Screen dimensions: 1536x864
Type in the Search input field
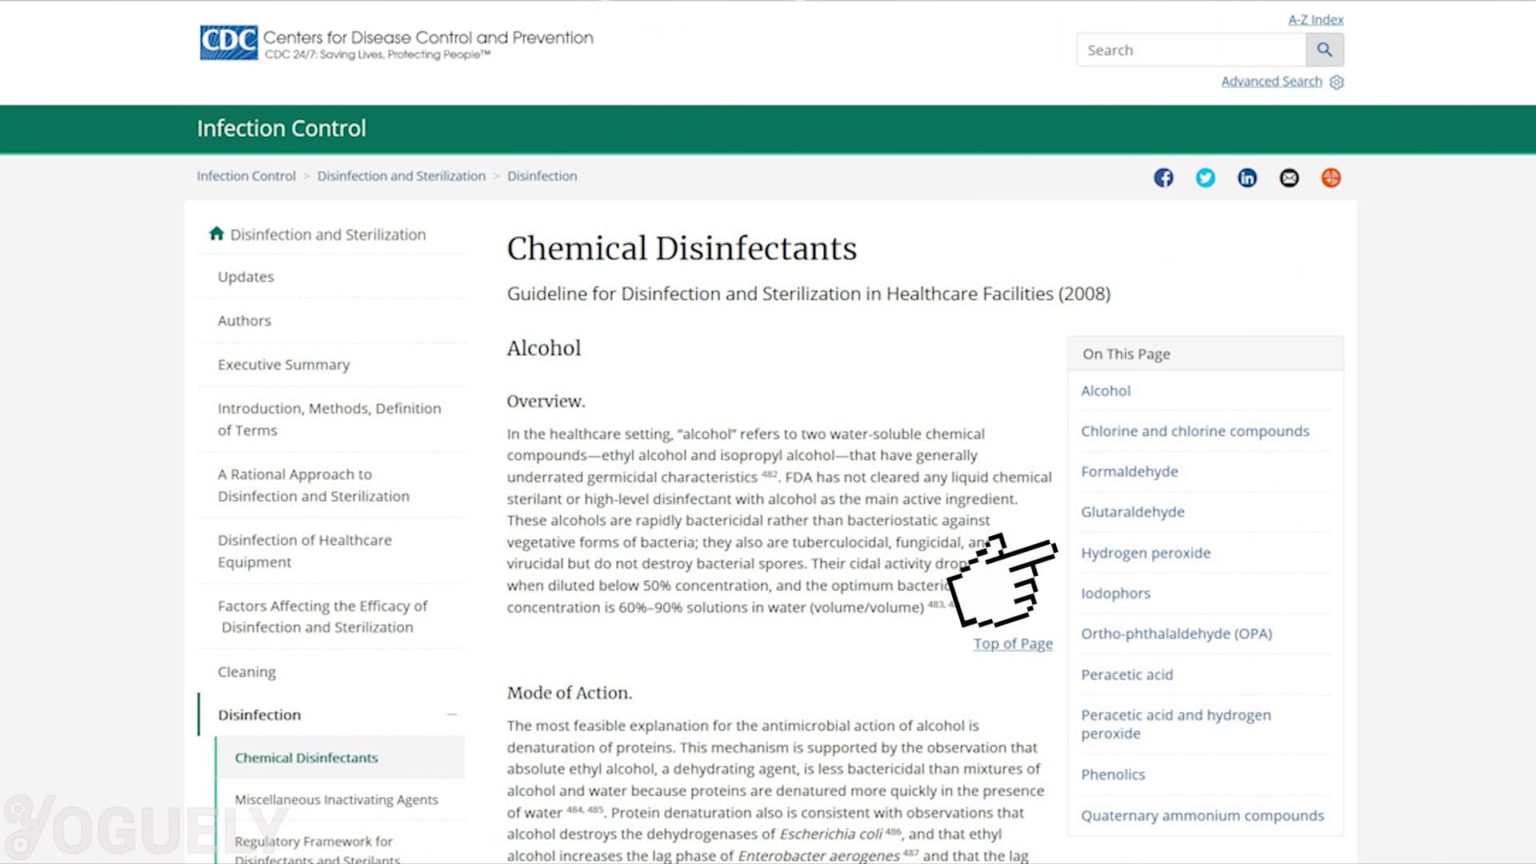[x=1190, y=50]
